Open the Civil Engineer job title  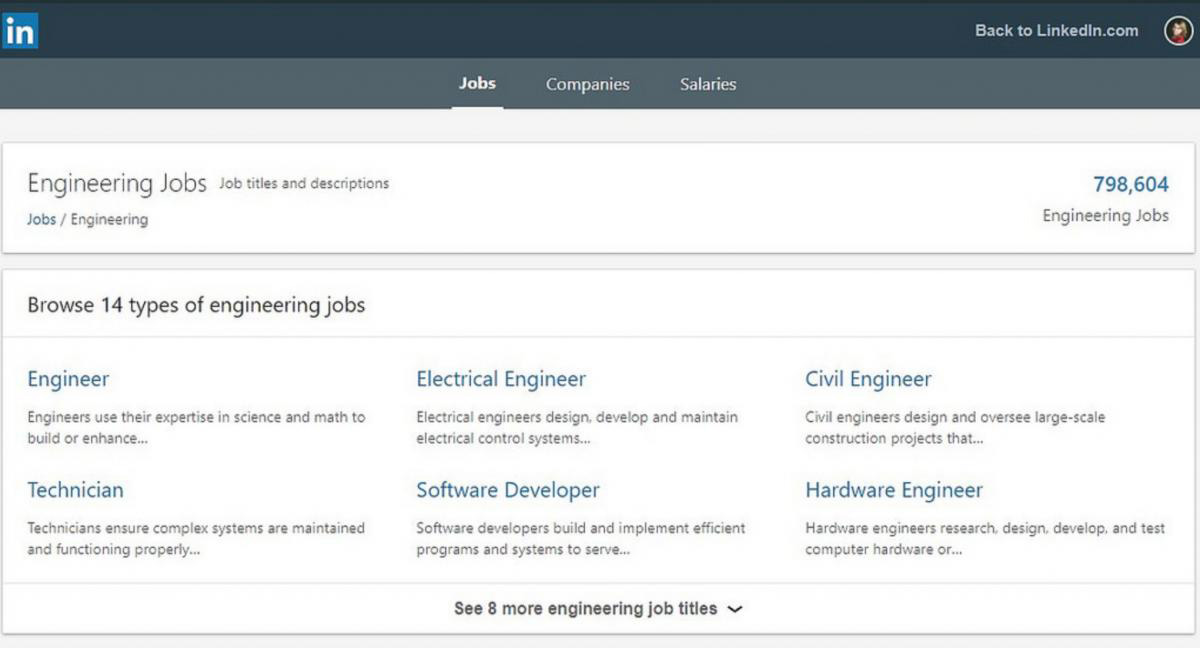click(x=868, y=379)
